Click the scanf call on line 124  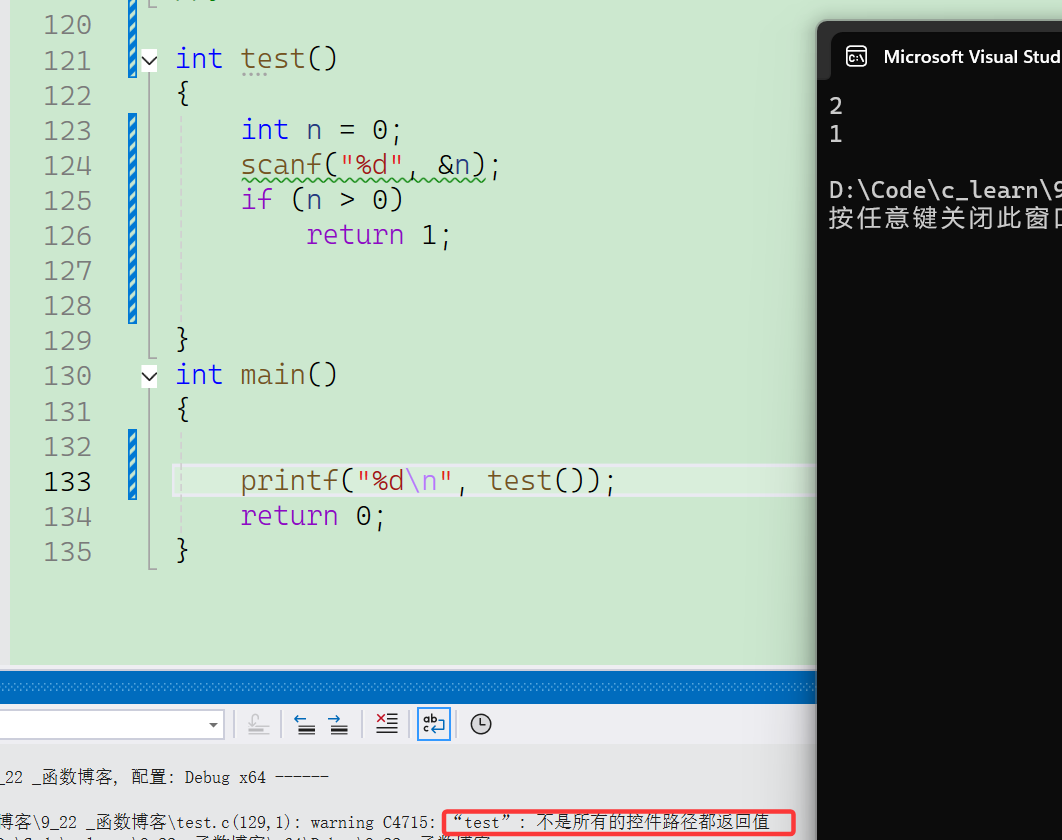370,165
